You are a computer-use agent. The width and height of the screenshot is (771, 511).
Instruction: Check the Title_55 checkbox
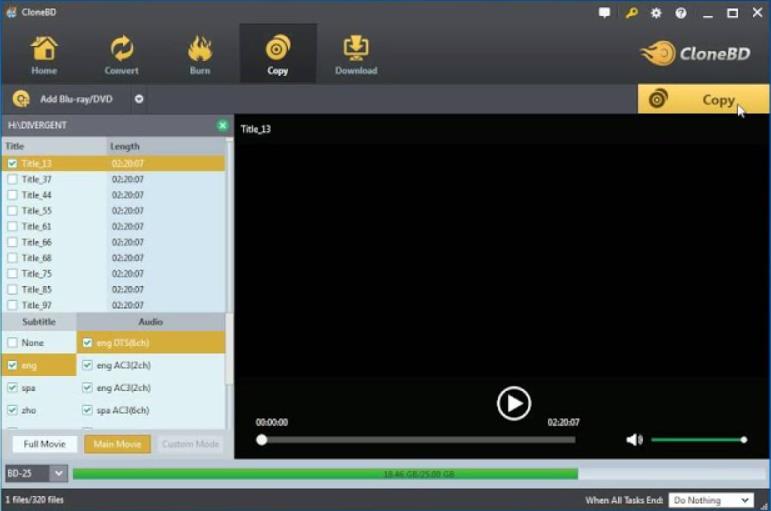(12, 210)
